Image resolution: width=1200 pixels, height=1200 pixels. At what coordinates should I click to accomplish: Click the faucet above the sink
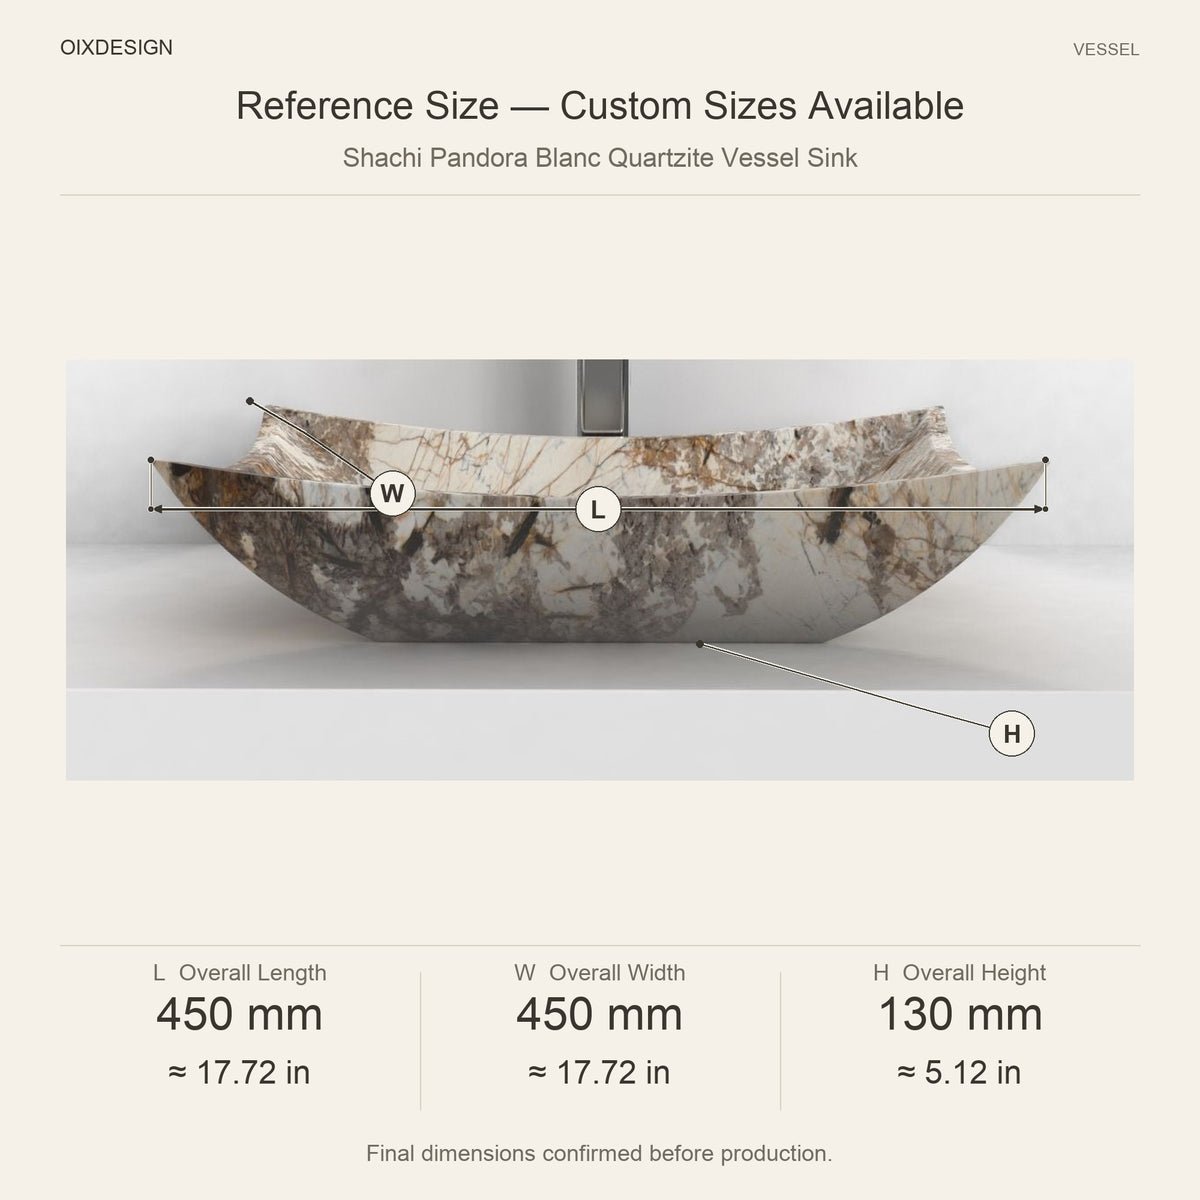coord(603,398)
